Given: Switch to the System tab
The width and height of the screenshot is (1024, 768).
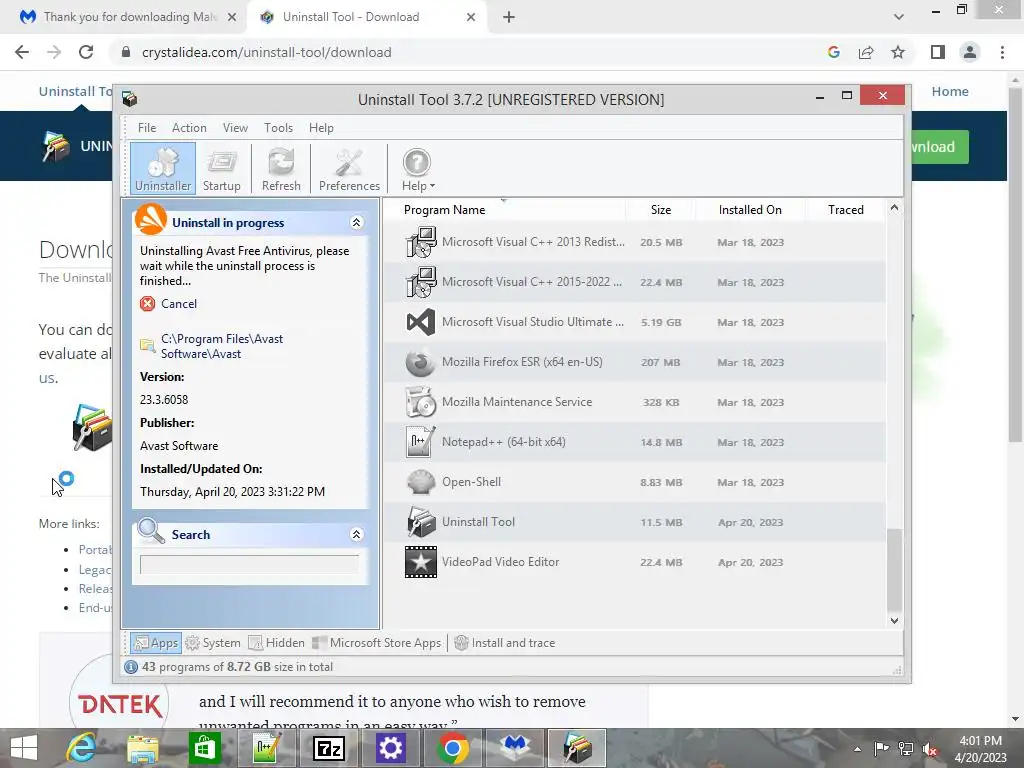Looking at the screenshot, I should pos(213,643).
